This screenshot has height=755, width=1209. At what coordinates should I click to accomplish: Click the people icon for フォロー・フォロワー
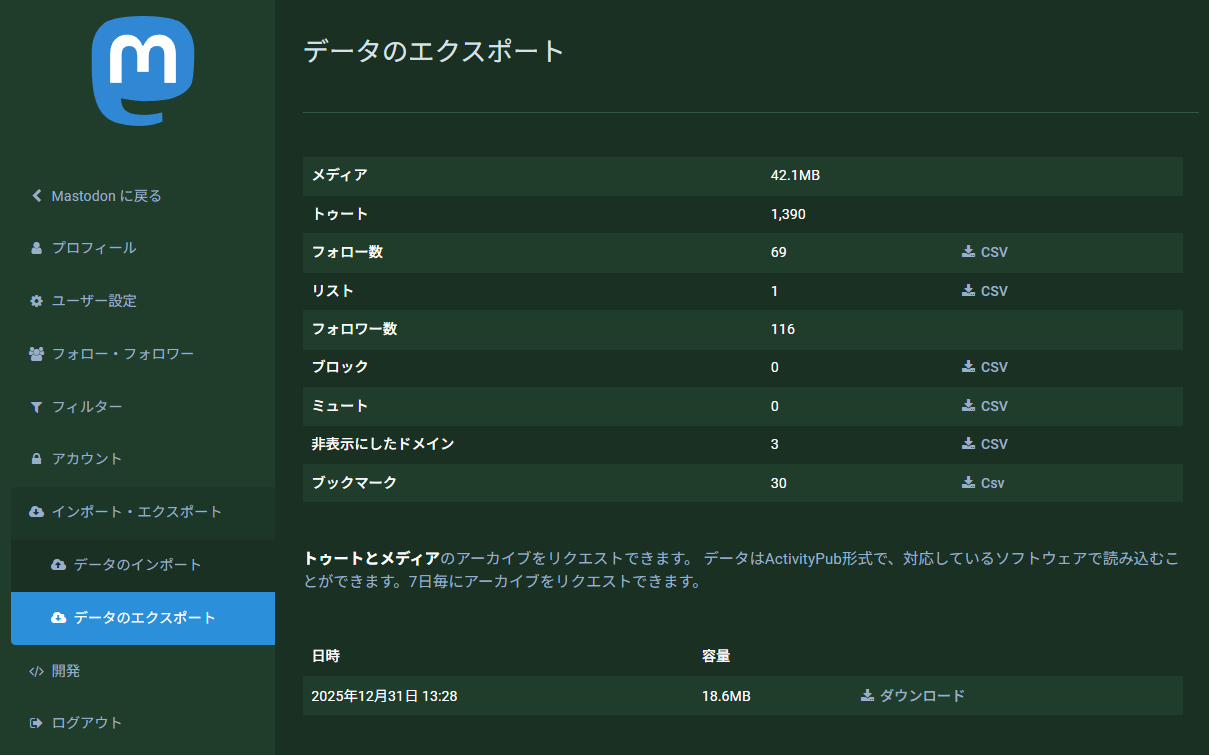[37, 354]
